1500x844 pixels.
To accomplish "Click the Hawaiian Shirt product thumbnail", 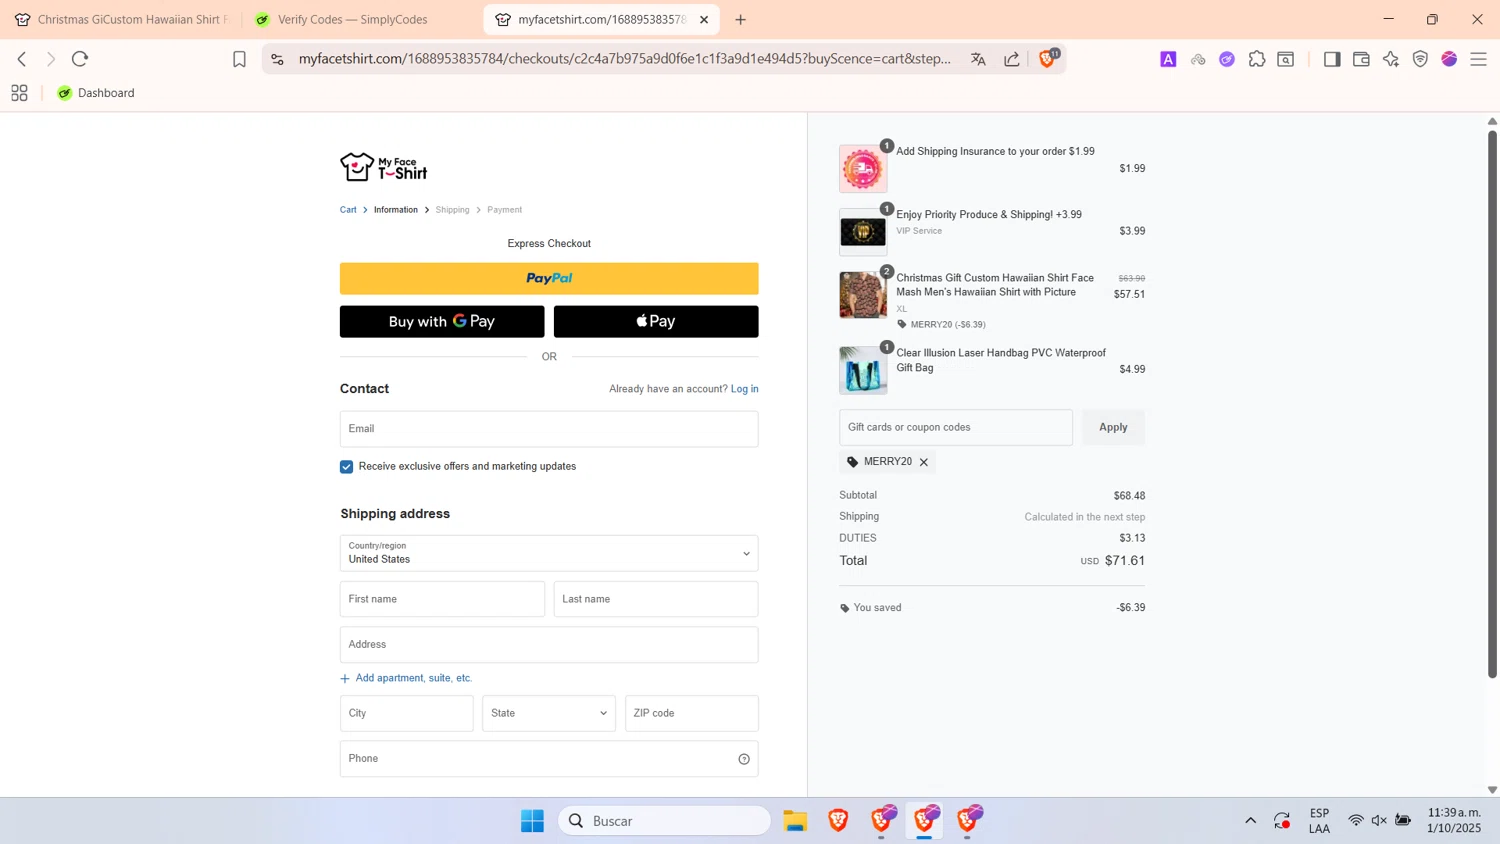I will 863,295.
